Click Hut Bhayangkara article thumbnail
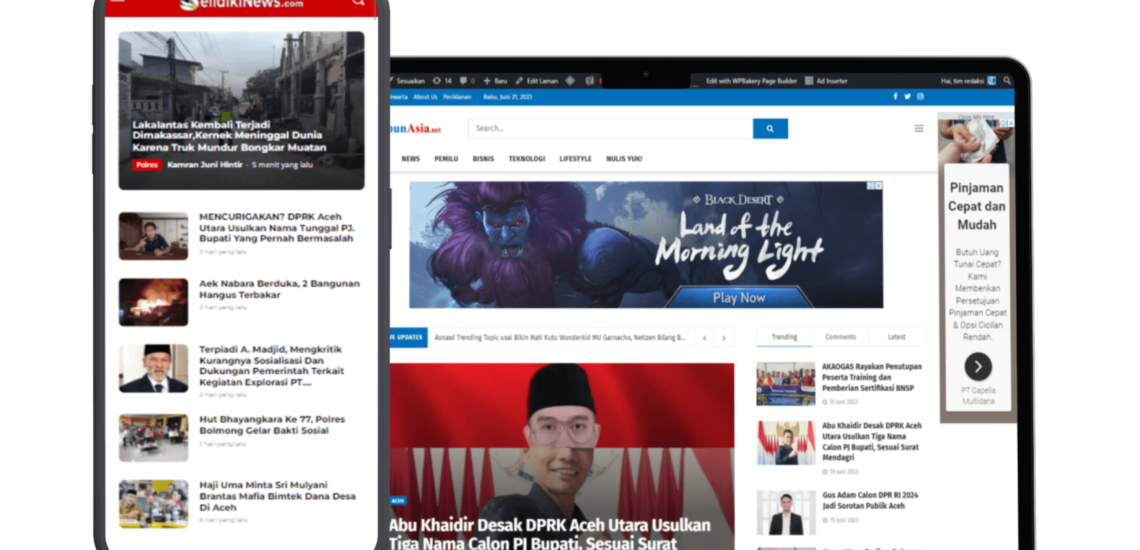 [153, 438]
